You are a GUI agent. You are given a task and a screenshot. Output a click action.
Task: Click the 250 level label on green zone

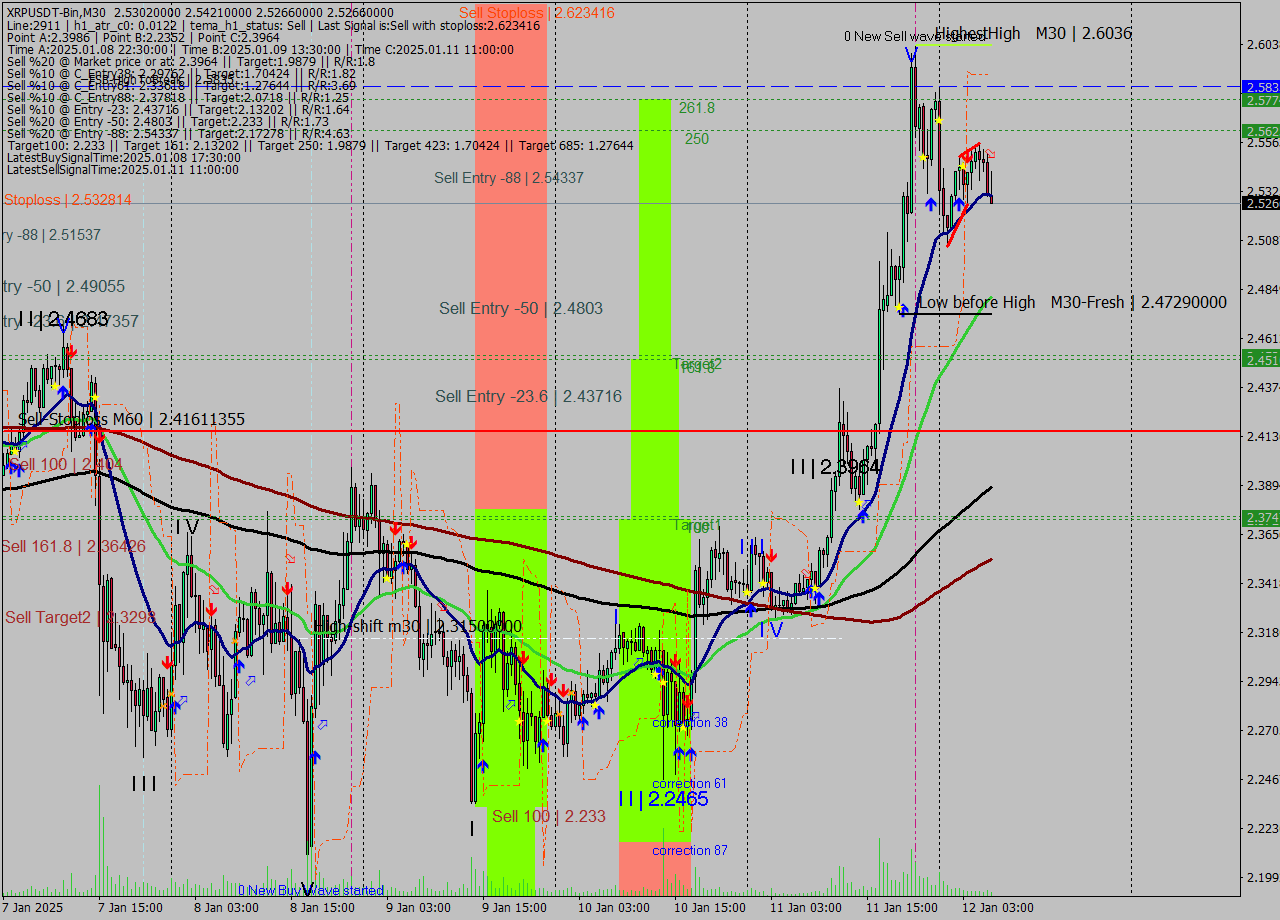[697, 139]
